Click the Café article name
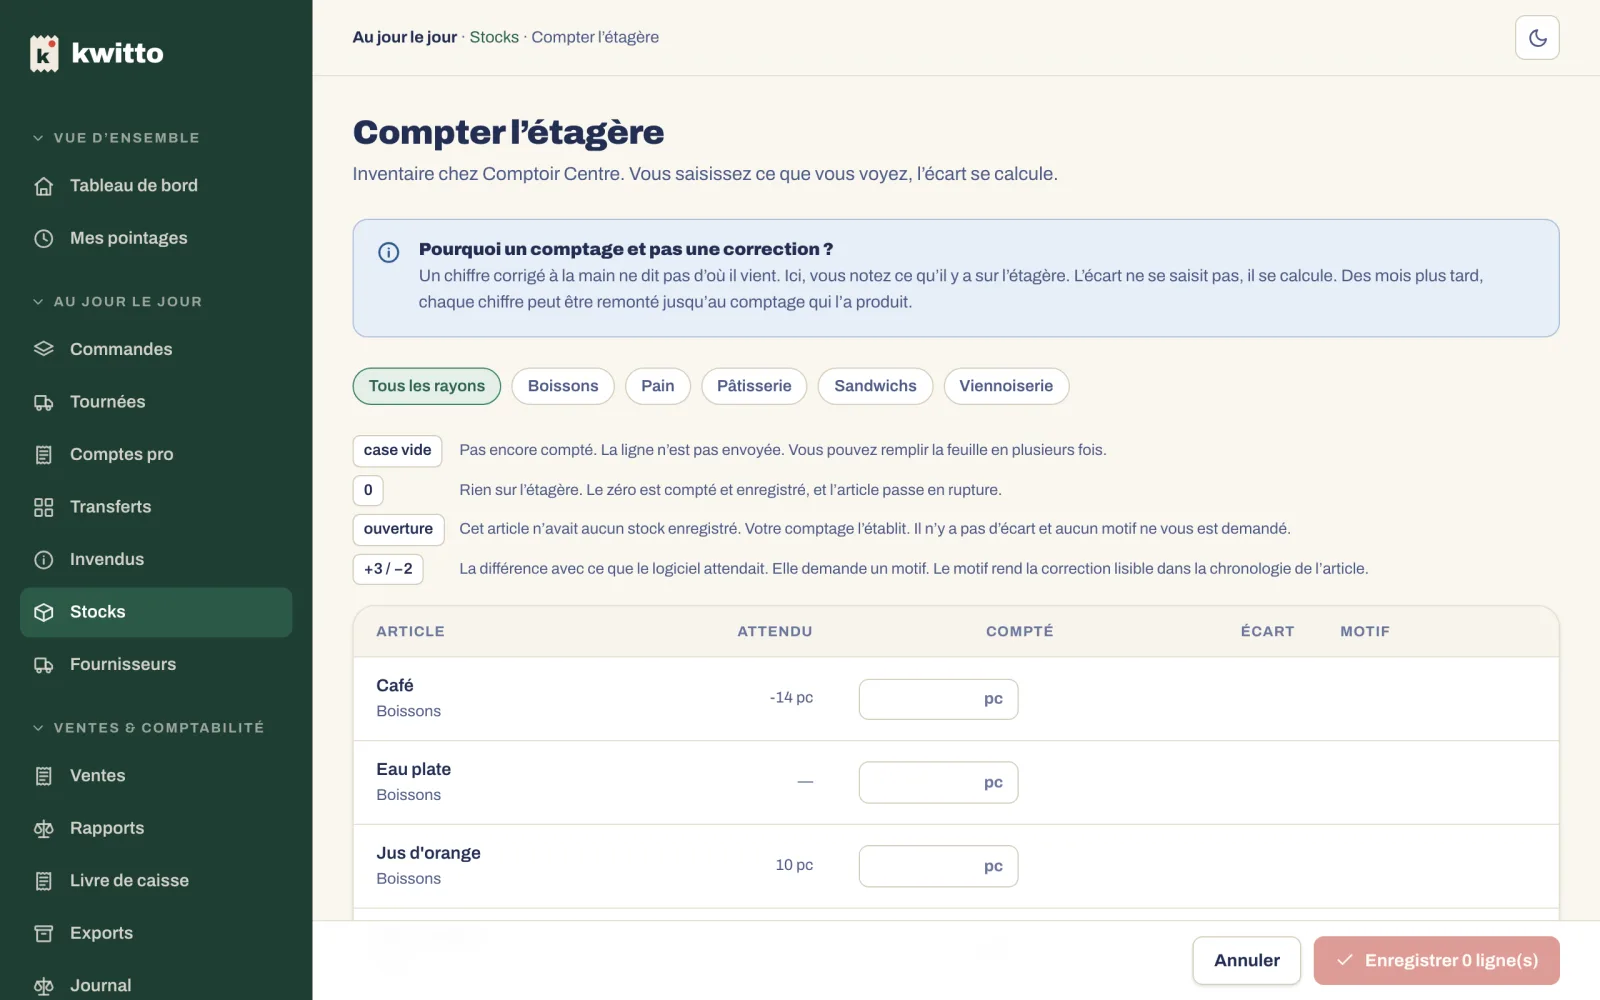The image size is (1600, 1000). tap(395, 686)
